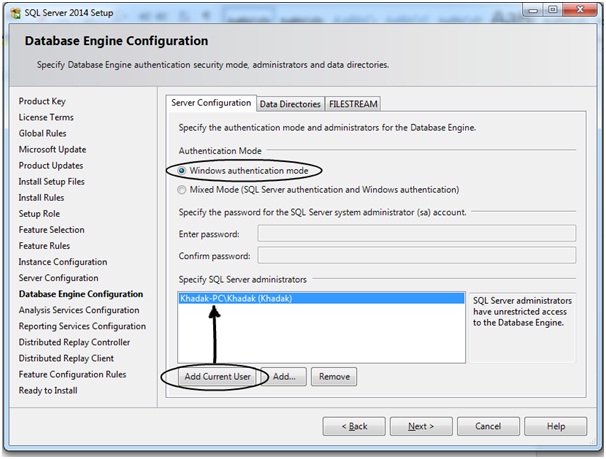Click License Terms step in sidebar
Screen dimensions: 606x459
(46, 117)
